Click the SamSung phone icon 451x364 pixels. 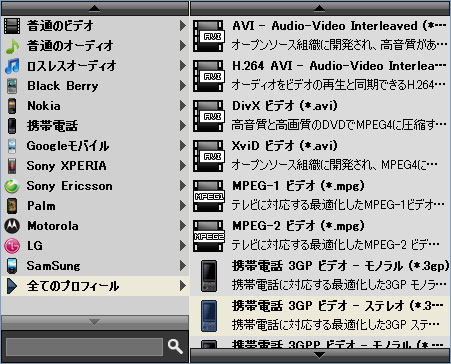[x=12, y=266]
